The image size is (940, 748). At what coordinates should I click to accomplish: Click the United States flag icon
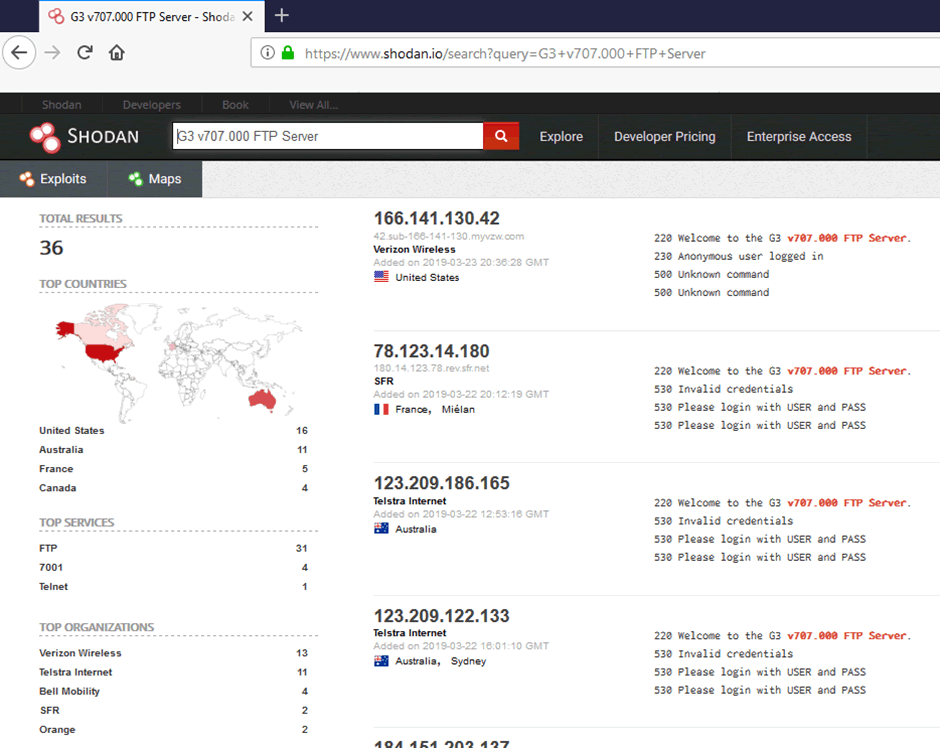[x=381, y=277]
